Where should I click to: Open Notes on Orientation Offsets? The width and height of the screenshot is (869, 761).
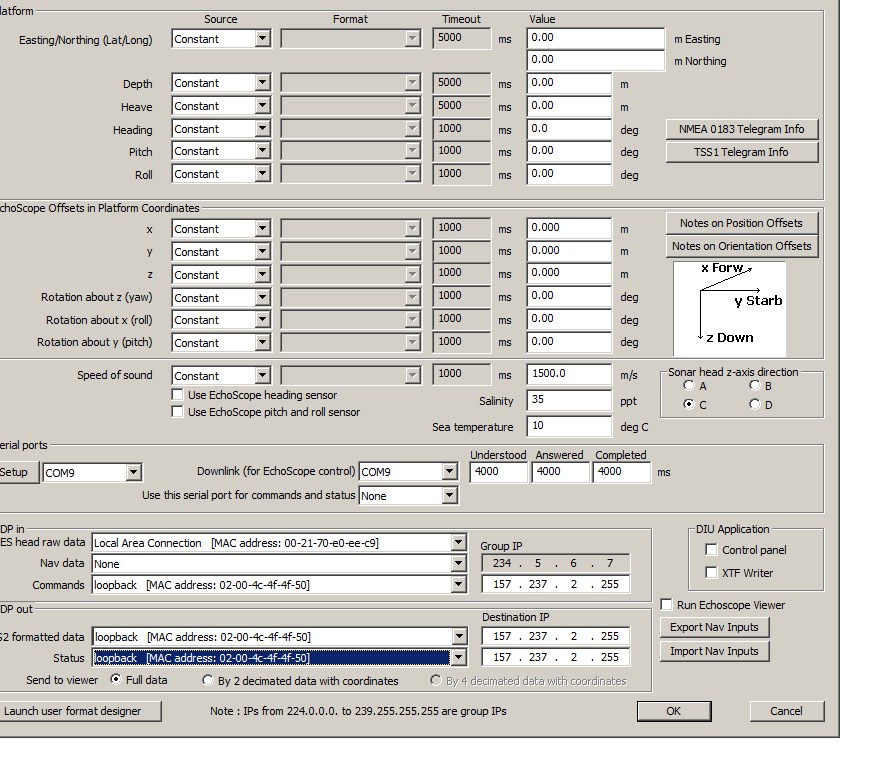pos(741,246)
